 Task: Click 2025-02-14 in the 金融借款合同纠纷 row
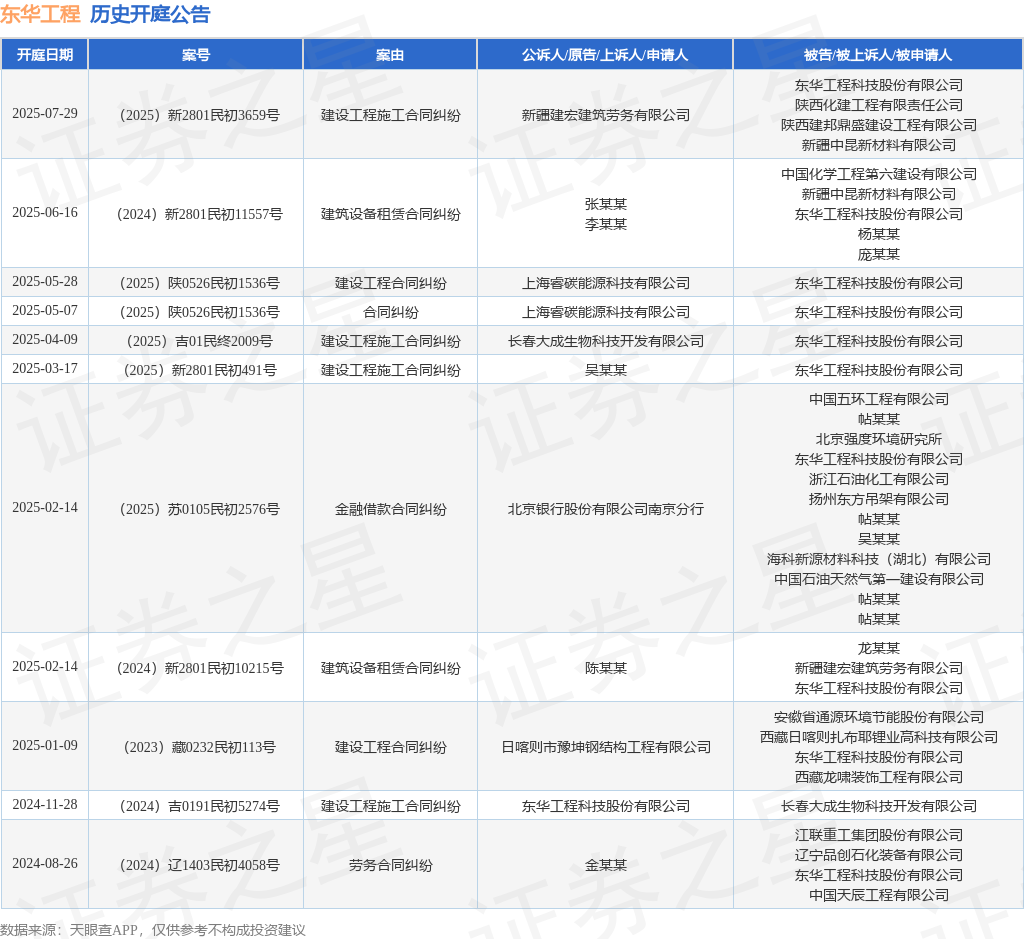[45, 507]
